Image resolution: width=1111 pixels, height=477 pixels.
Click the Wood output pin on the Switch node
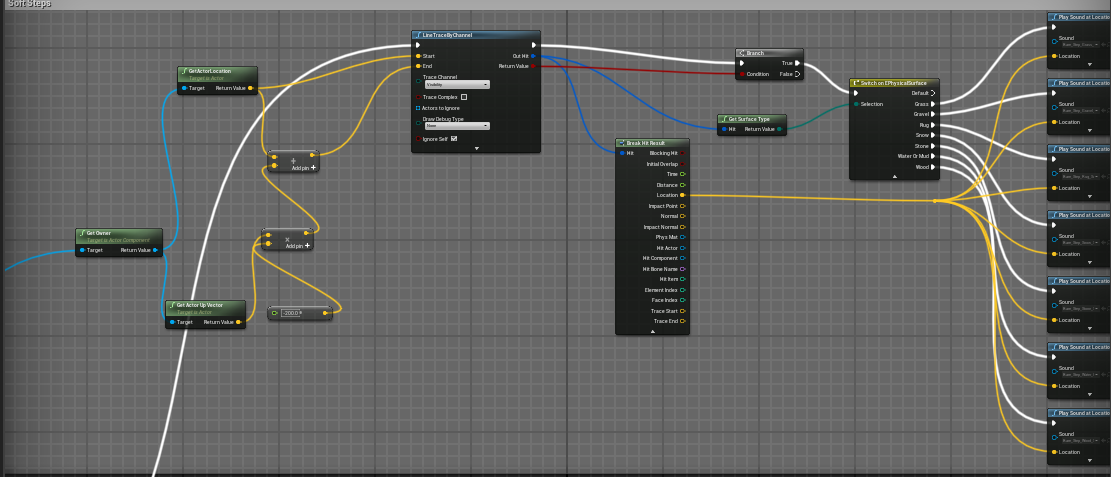point(933,167)
